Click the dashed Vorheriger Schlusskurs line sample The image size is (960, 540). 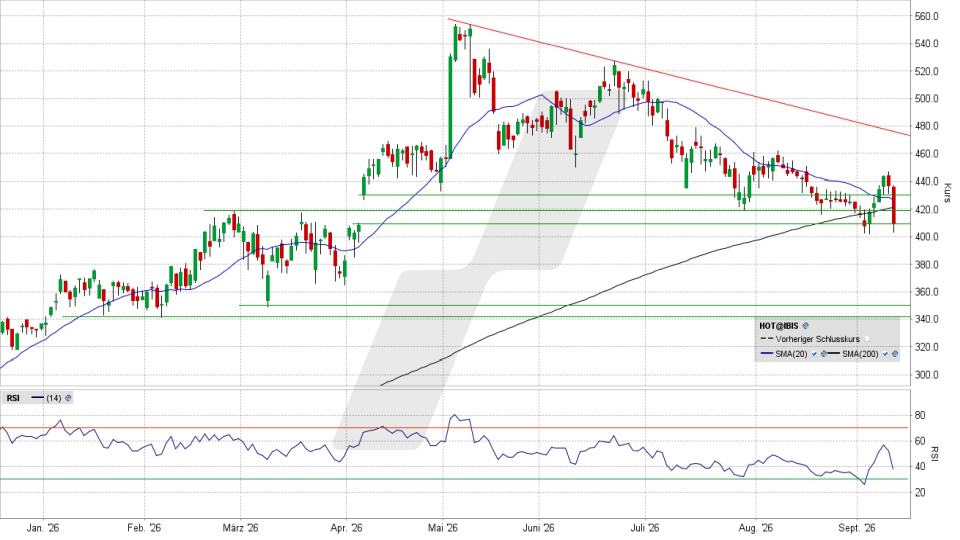click(767, 339)
